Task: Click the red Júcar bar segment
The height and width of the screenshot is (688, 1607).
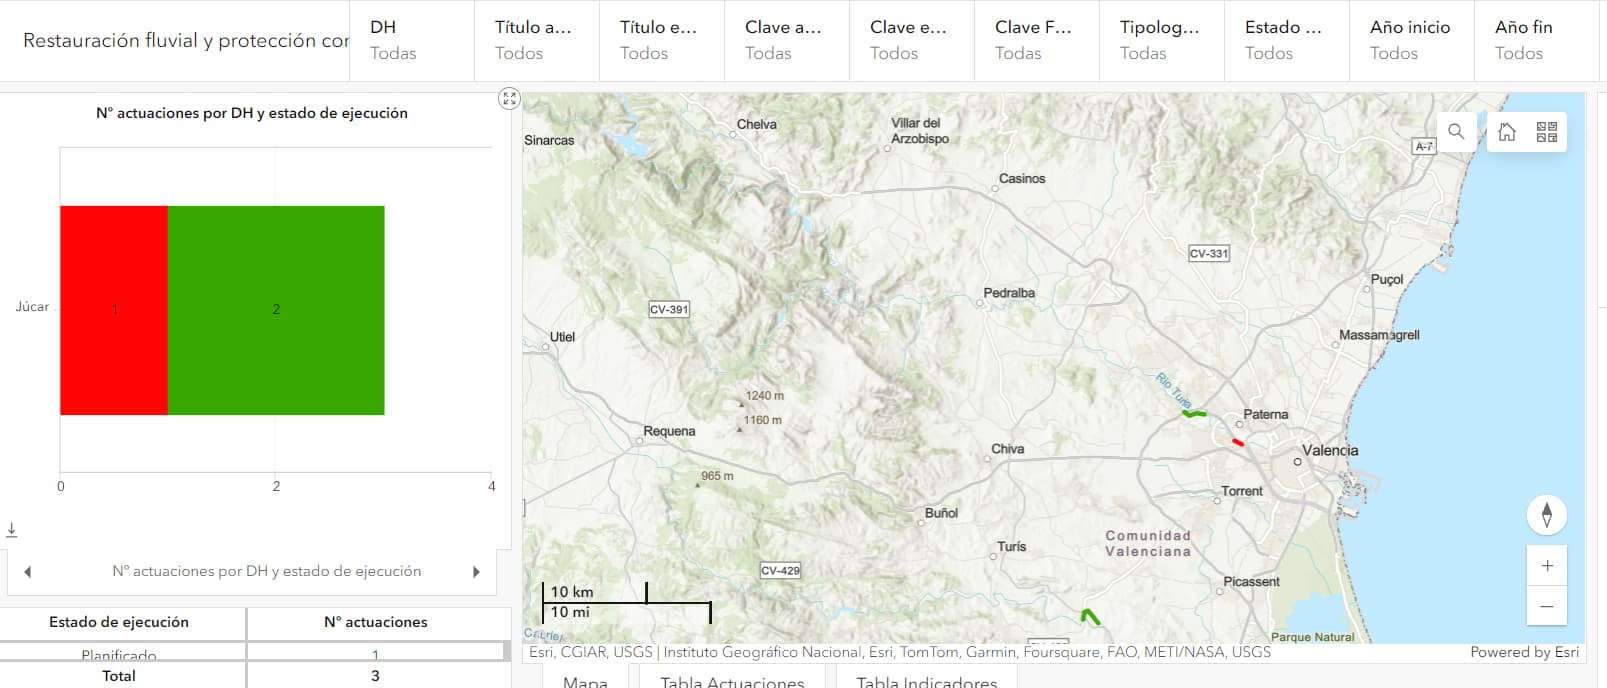Action: tap(114, 310)
